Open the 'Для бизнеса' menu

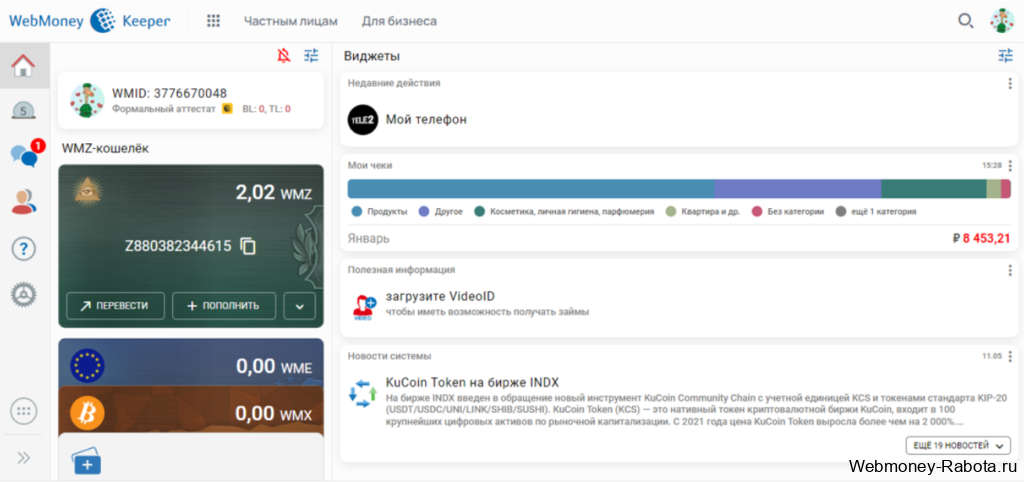[x=400, y=21]
